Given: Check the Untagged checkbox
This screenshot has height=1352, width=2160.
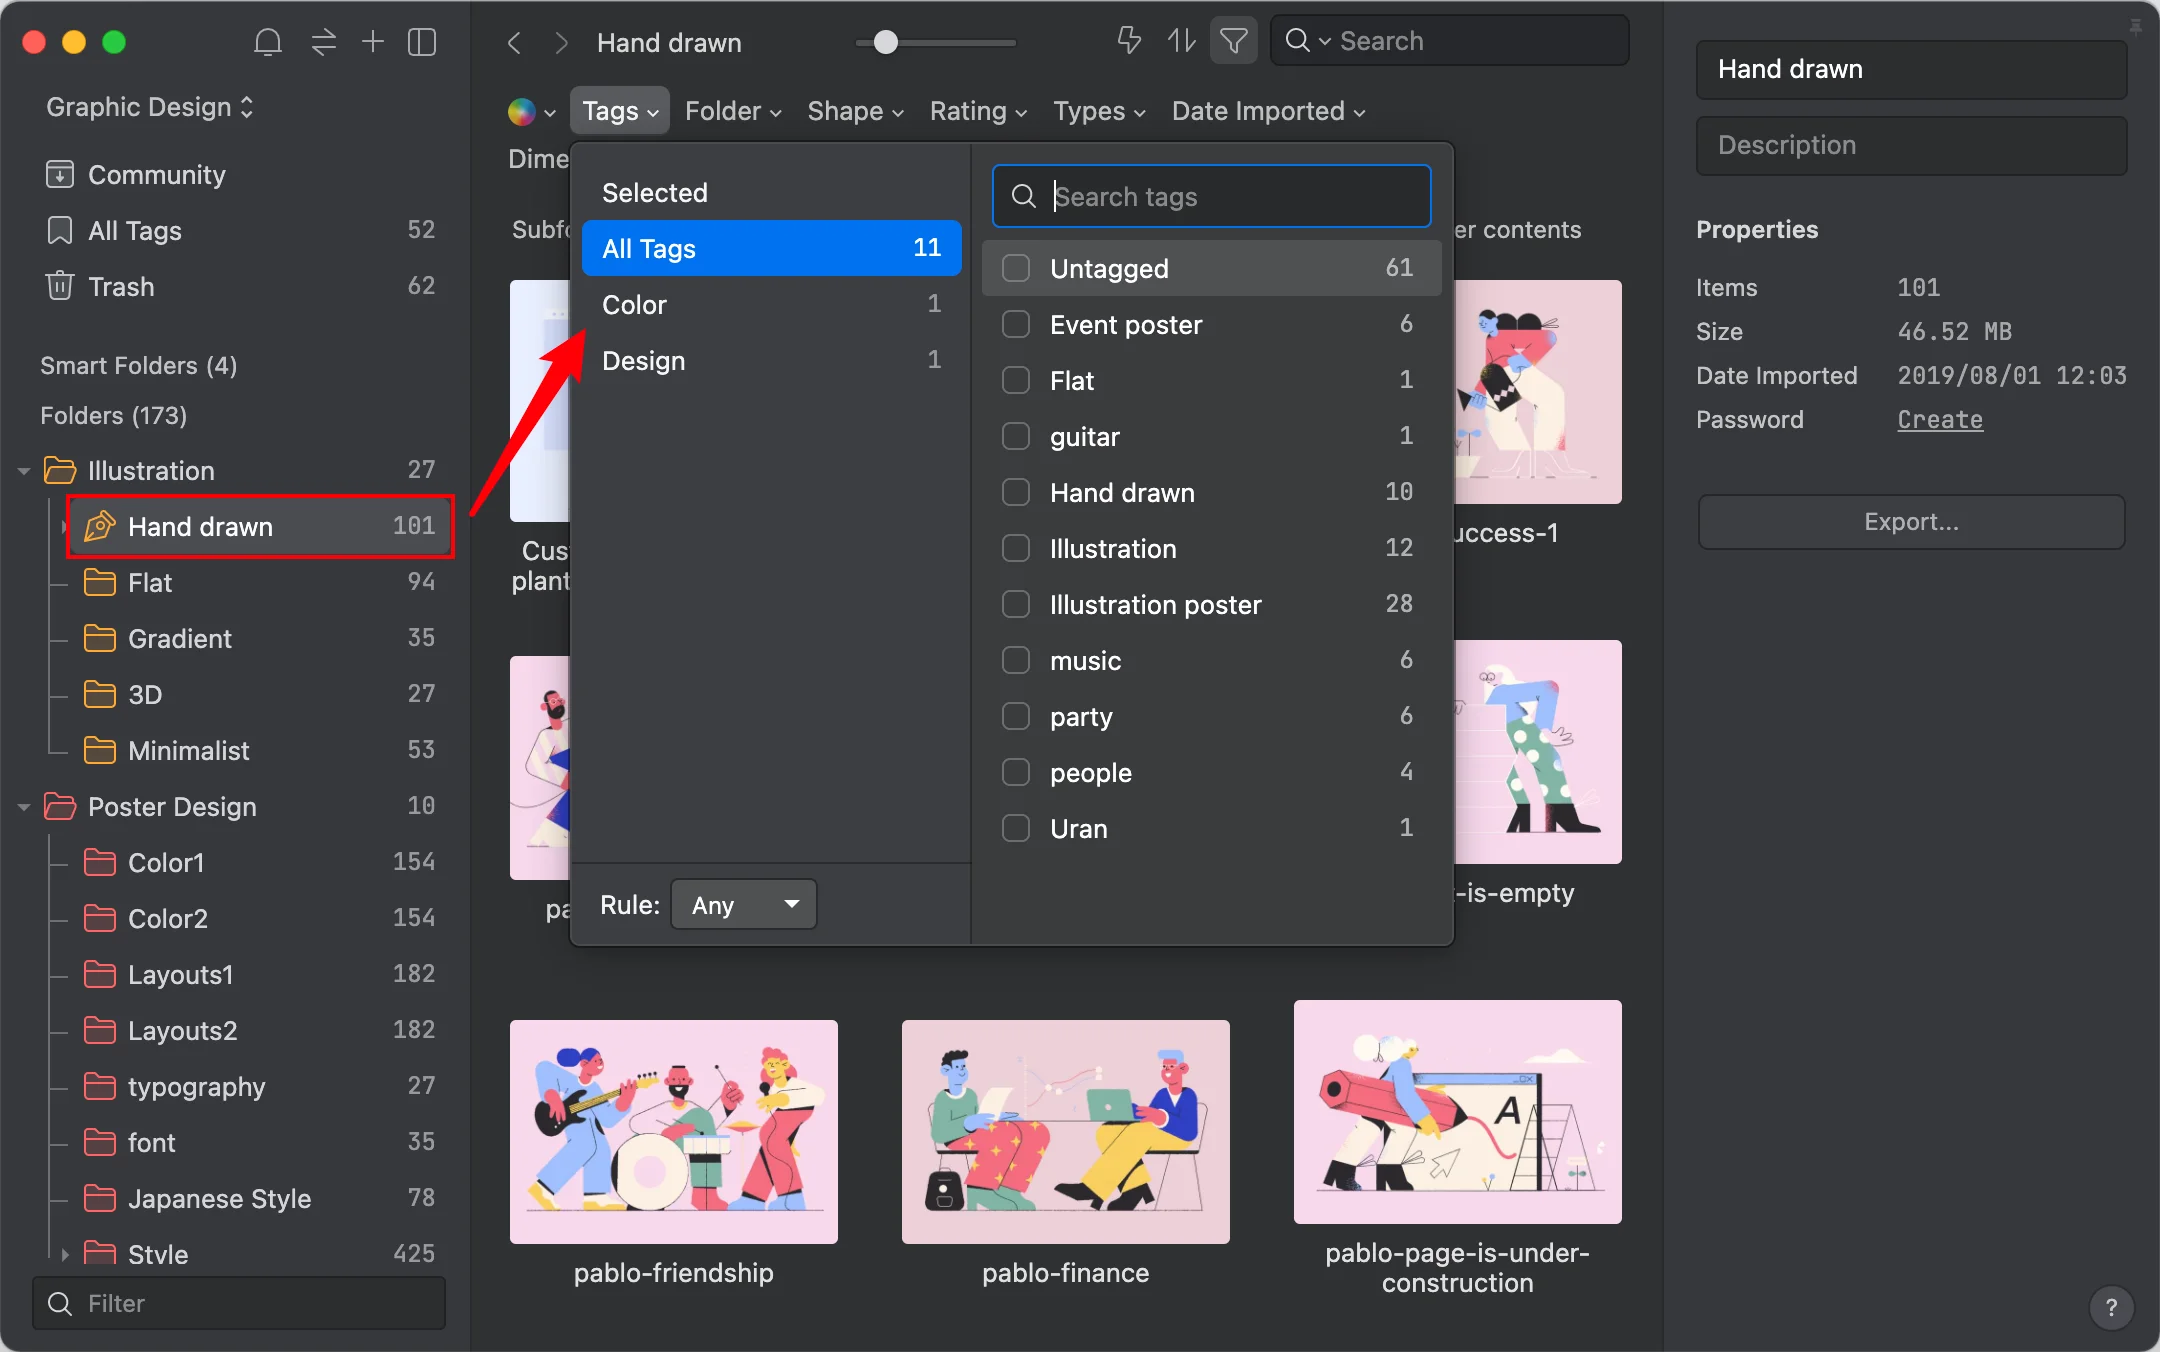Looking at the screenshot, I should (x=1016, y=268).
